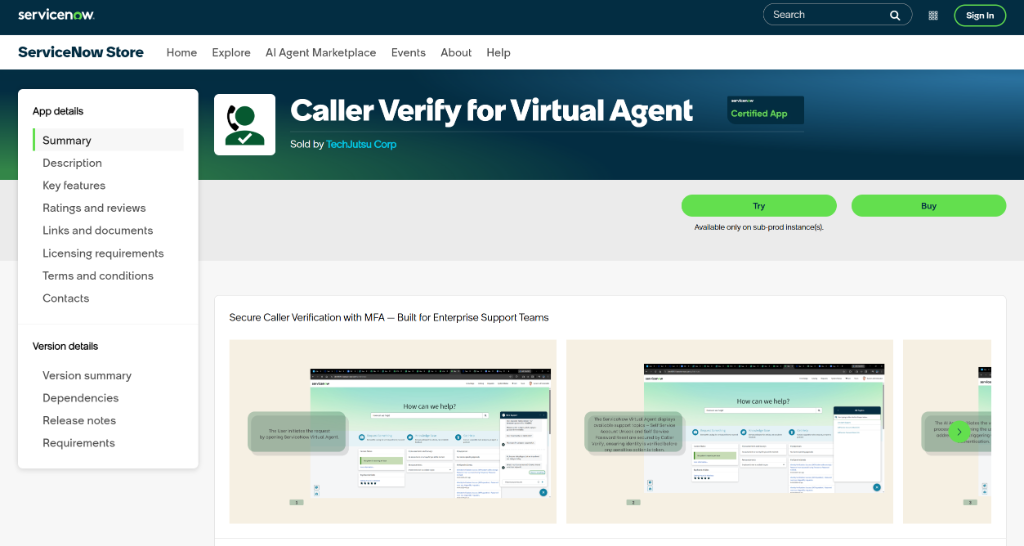The width and height of the screenshot is (1024, 546).
Task: Open the TechJutsu Corp seller link
Action: (361, 144)
